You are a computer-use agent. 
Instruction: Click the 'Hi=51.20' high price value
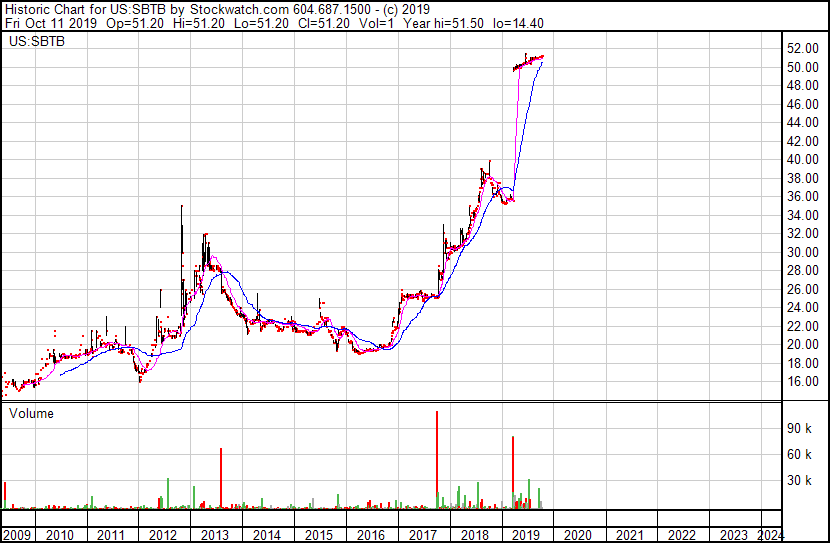[x=198, y=23]
